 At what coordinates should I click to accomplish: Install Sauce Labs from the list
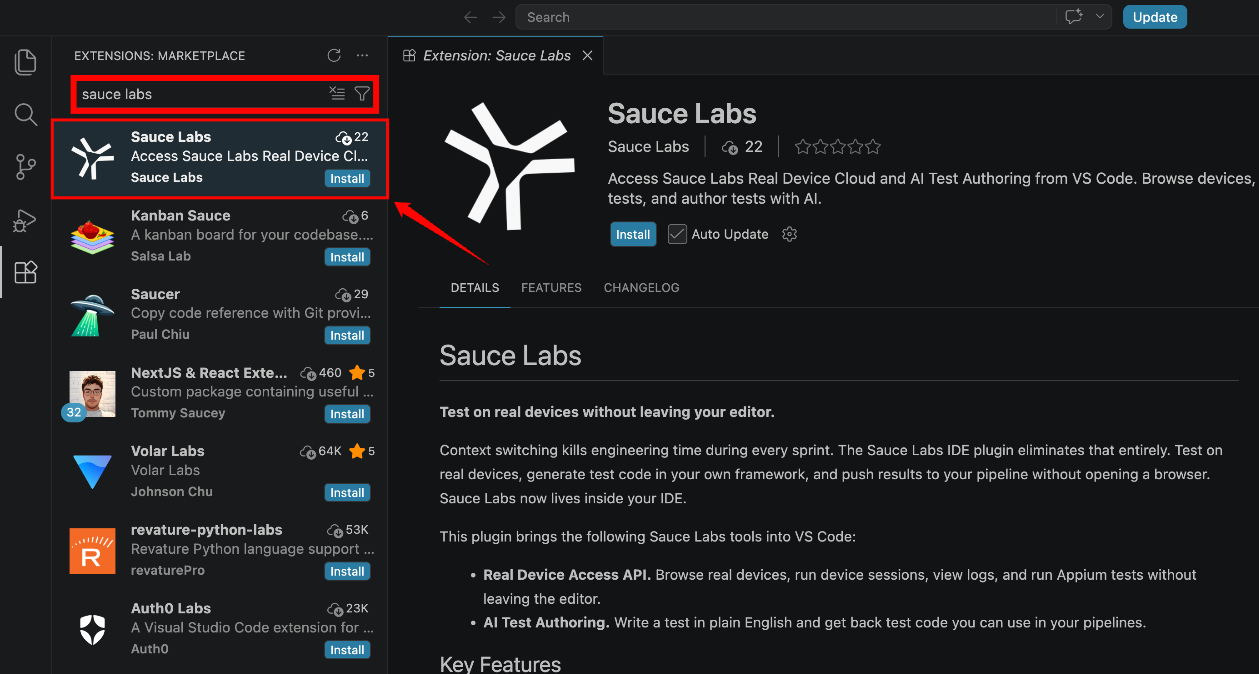(347, 179)
